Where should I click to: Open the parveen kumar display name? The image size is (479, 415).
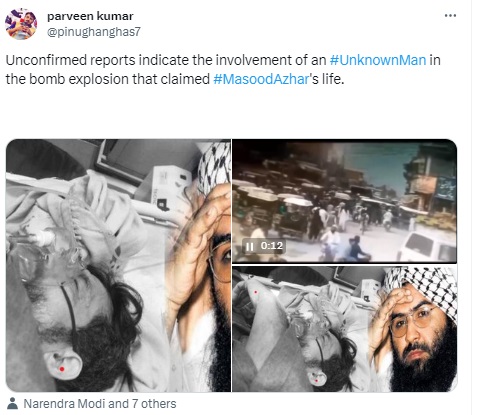pos(90,16)
